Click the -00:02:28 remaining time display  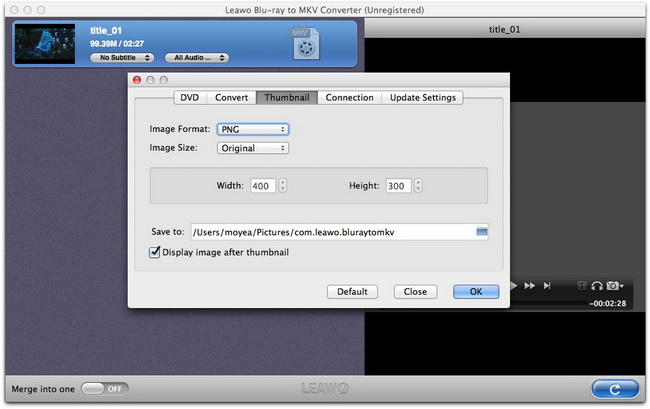click(608, 303)
